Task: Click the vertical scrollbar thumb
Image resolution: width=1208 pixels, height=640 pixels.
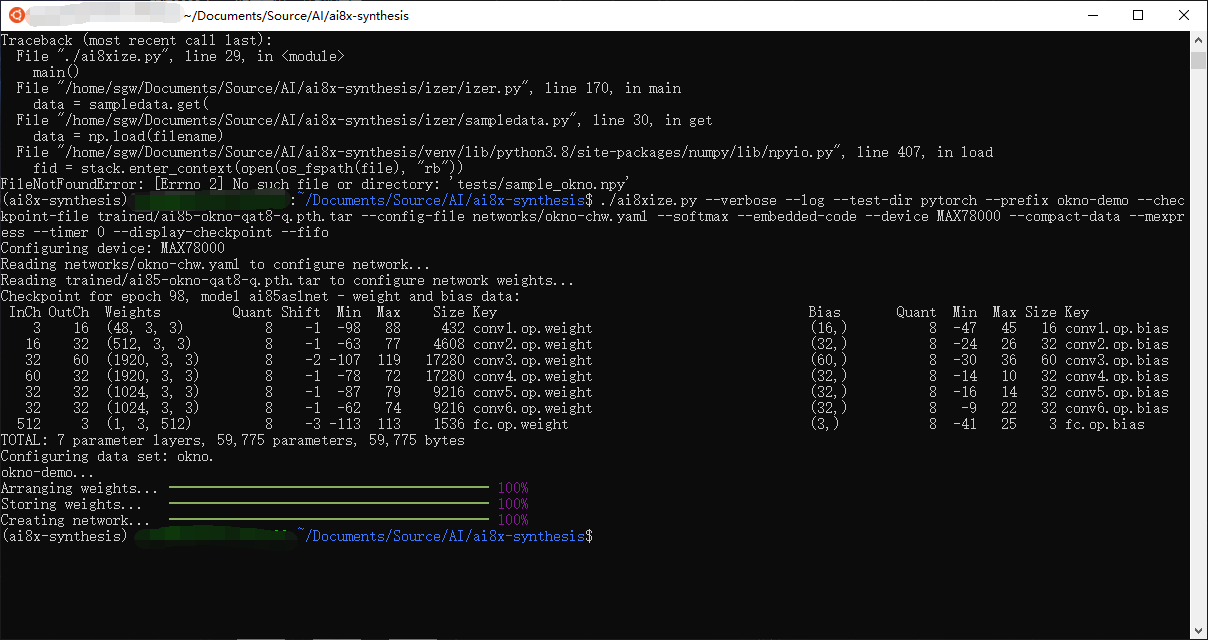Action: click(x=1198, y=61)
